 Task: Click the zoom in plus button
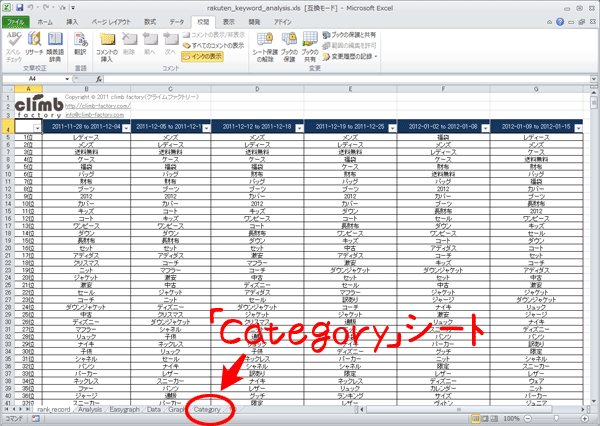pos(585,419)
